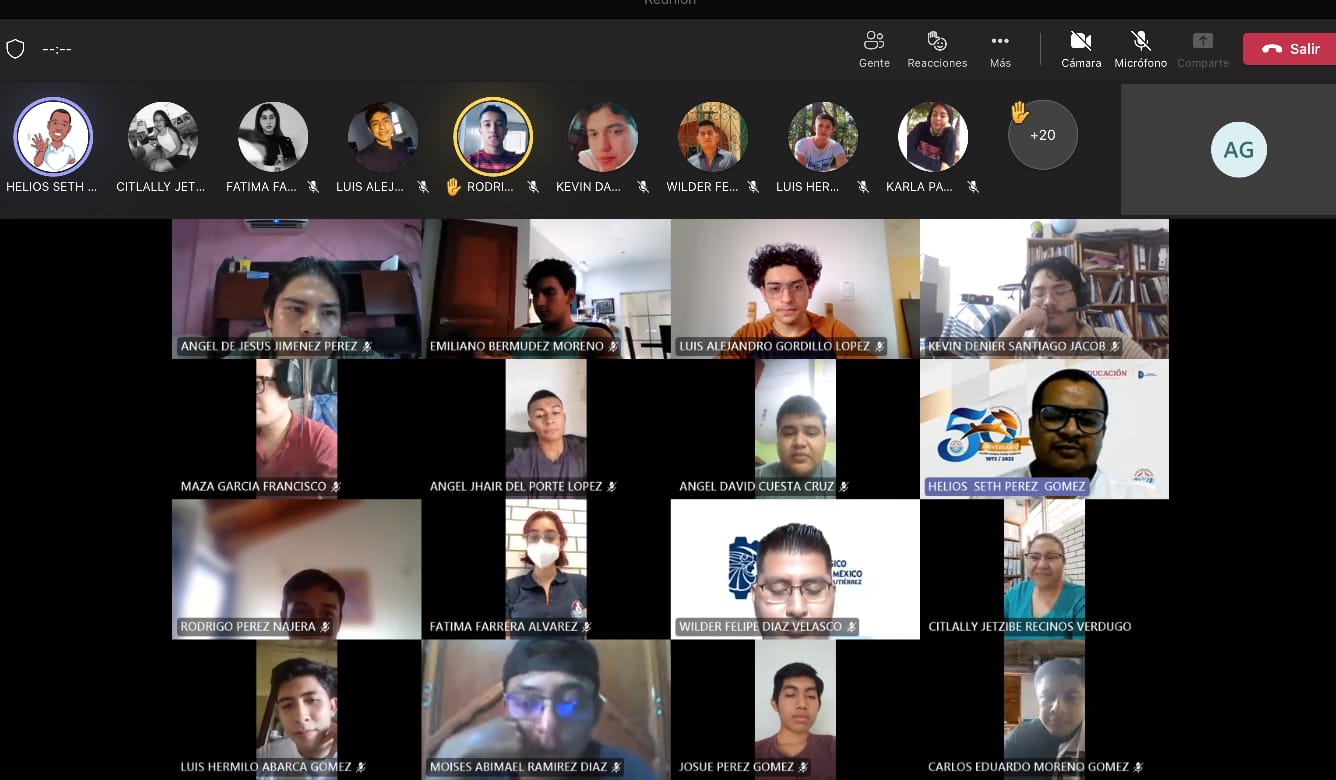The height and width of the screenshot is (780, 1336).
Task: Click the AG self-view avatar tile
Action: 1238,150
